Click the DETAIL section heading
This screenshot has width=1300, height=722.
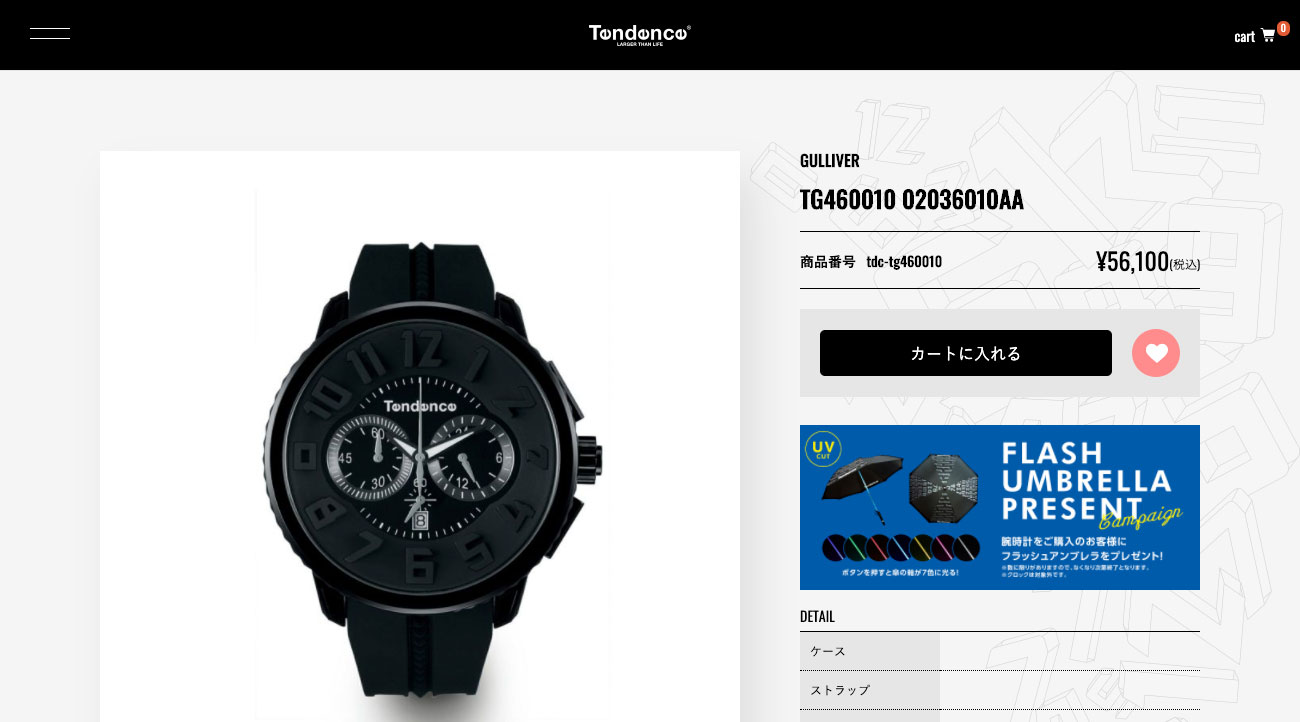tap(817, 616)
